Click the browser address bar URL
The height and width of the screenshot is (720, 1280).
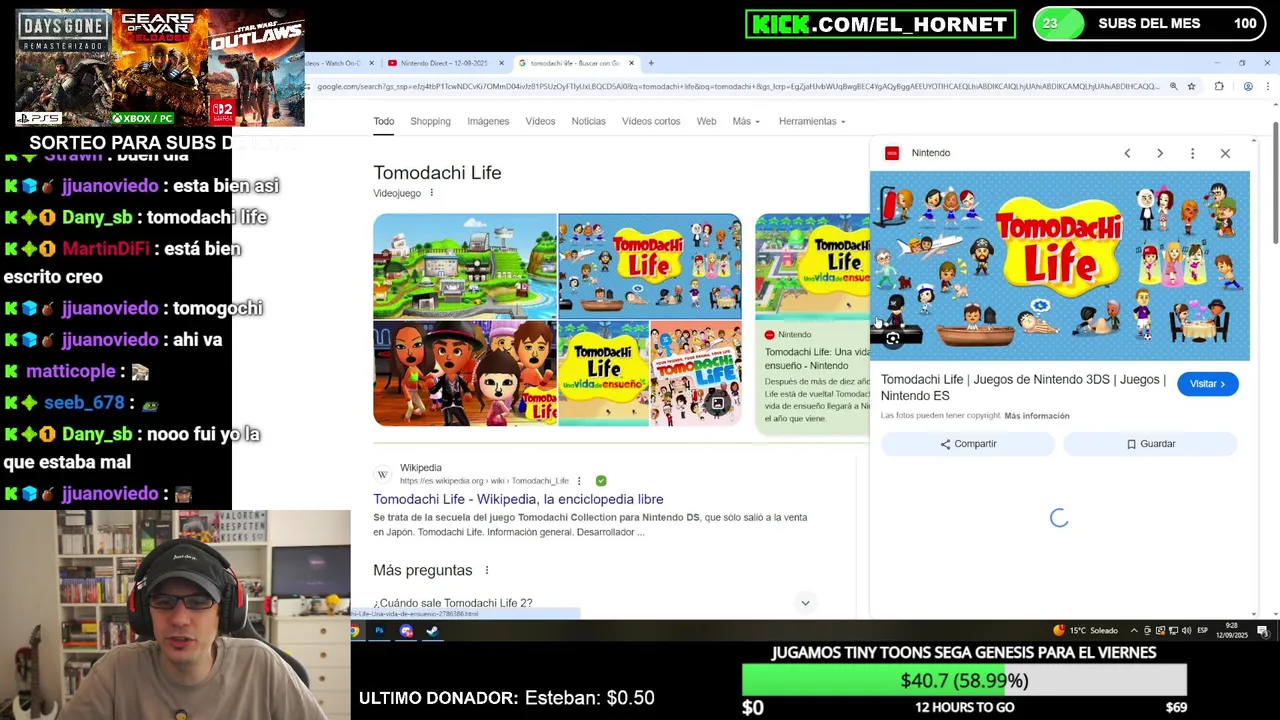click(738, 87)
